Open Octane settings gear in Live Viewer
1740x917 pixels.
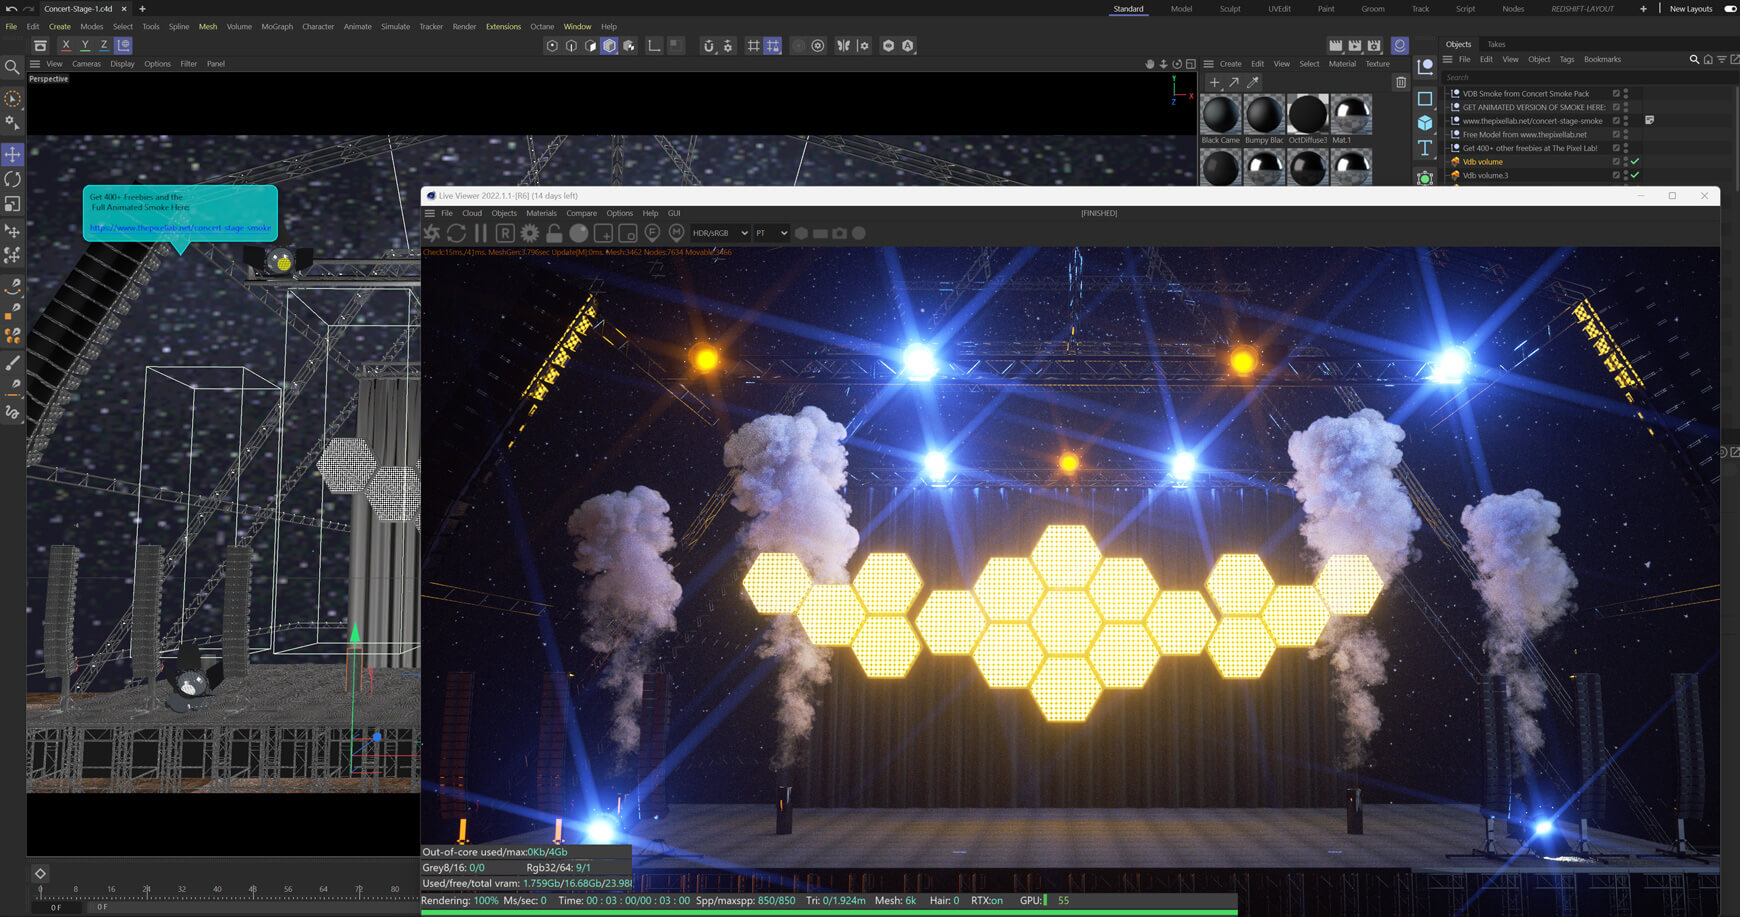click(529, 233)
